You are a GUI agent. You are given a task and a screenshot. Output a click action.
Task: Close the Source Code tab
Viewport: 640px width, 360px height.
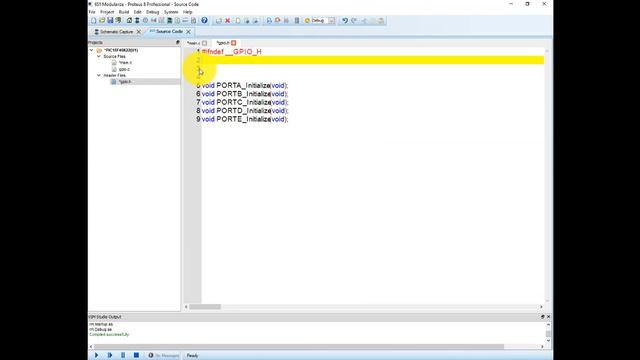tap(188, 31)
